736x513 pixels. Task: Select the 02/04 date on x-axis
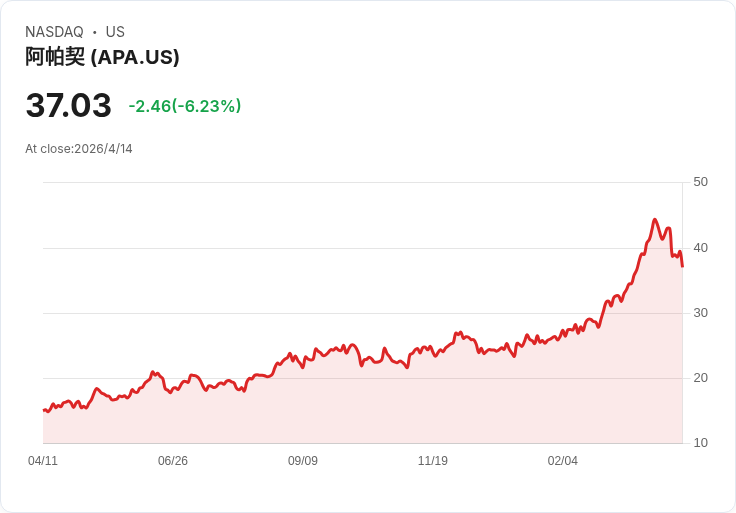point(563,461)
